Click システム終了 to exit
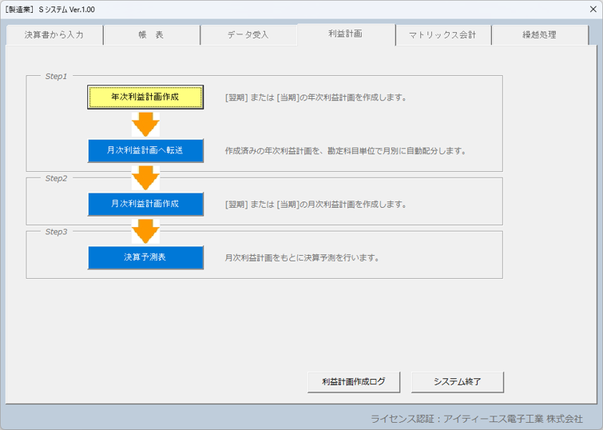Viewport: 603px width, 430px height. pos(457,382)
